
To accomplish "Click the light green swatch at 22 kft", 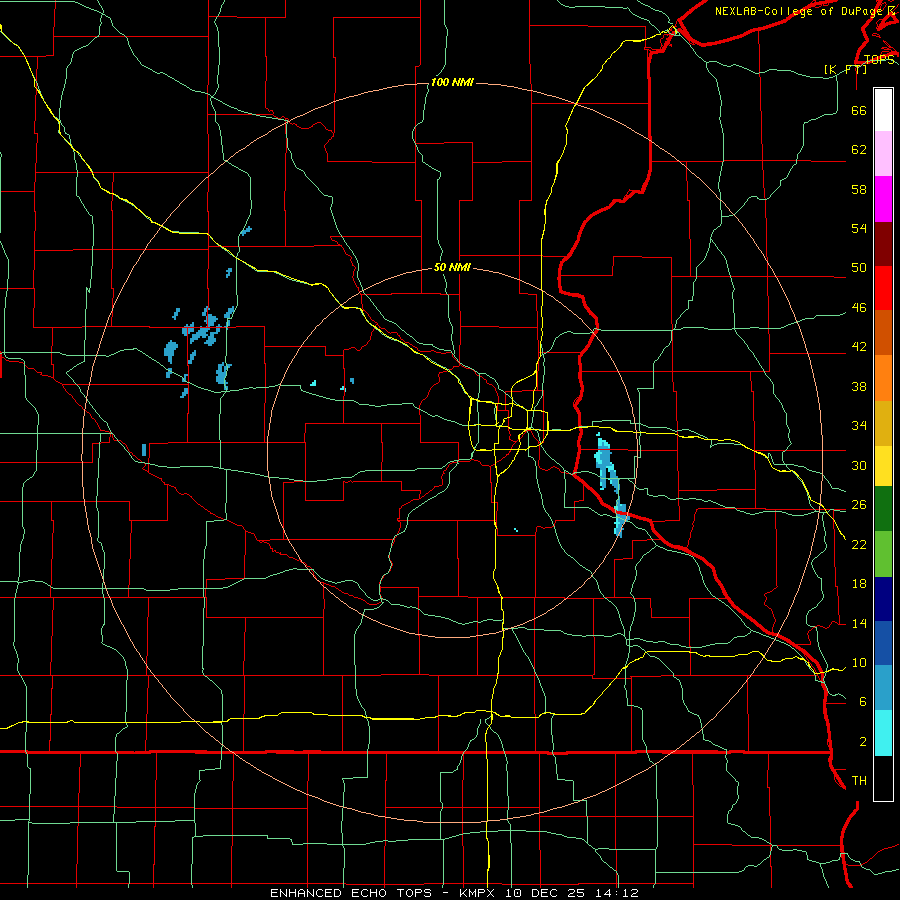I will click(x=883, y=554).
